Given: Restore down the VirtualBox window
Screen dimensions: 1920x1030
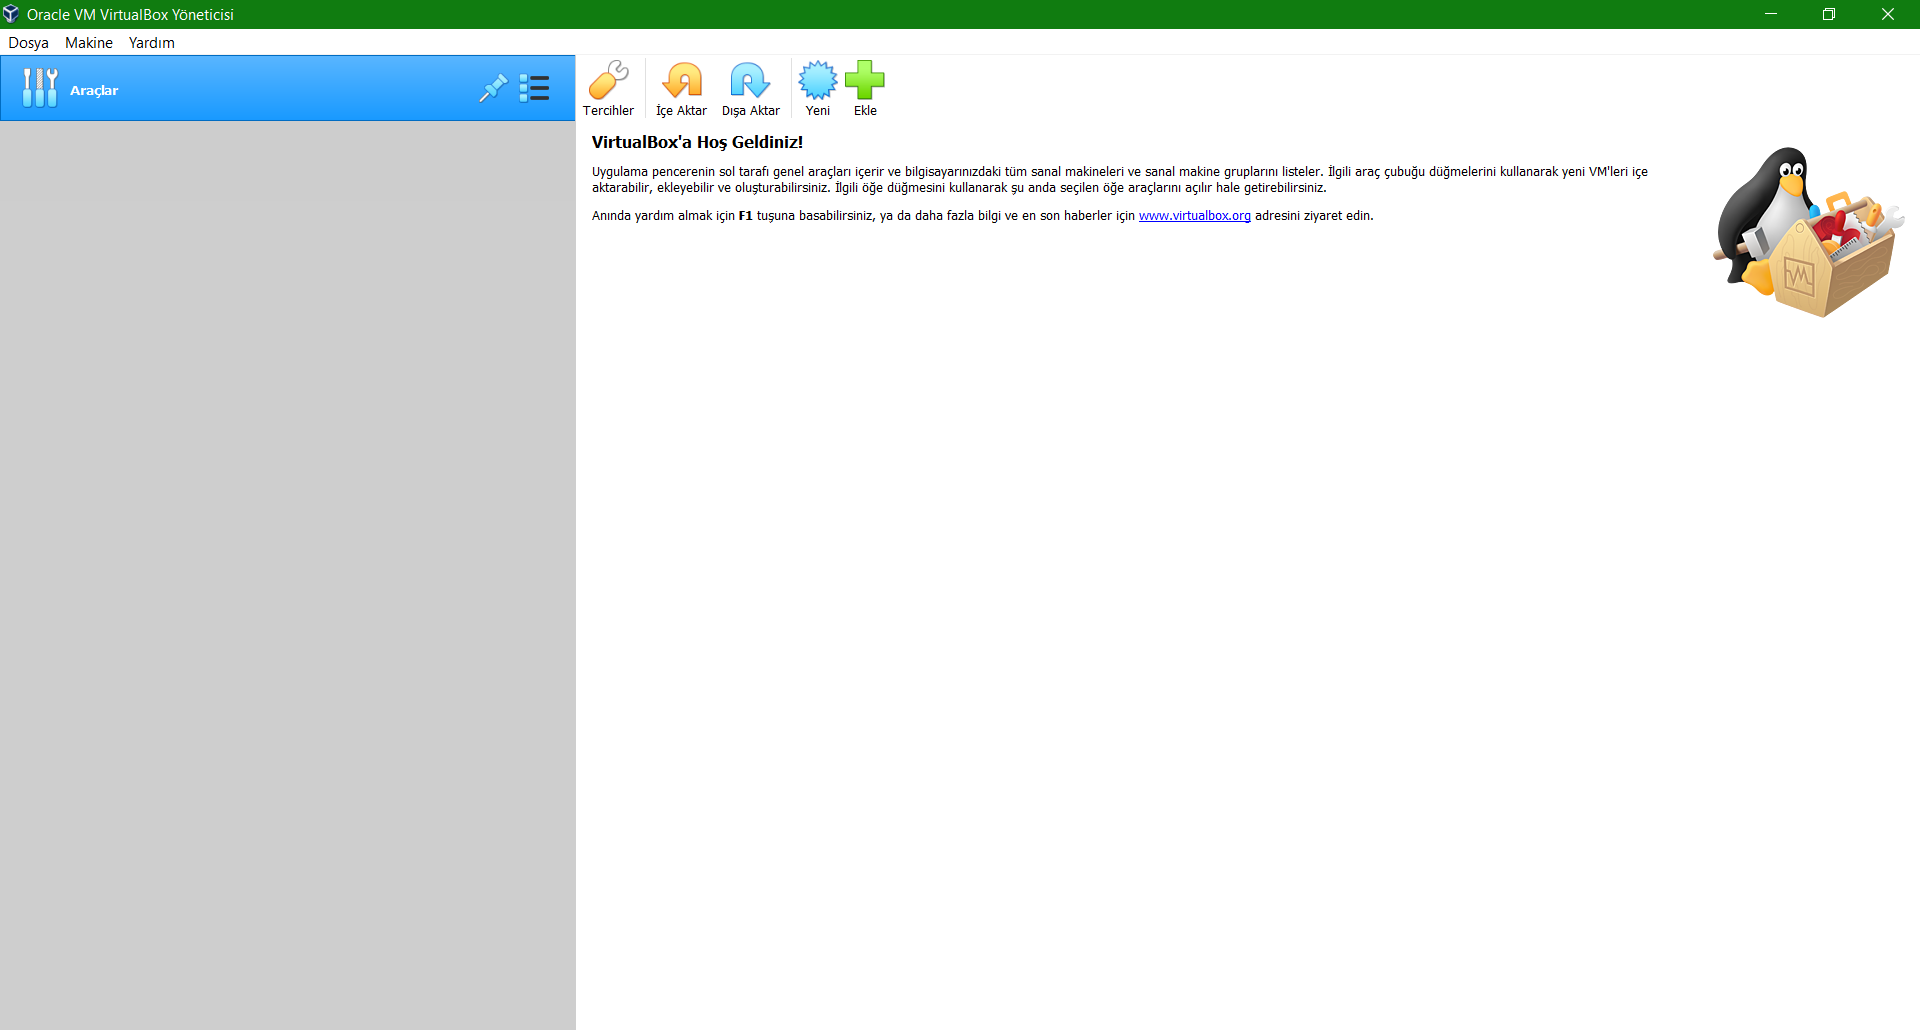Looking at the screenshot, I should pos(1829,14).
